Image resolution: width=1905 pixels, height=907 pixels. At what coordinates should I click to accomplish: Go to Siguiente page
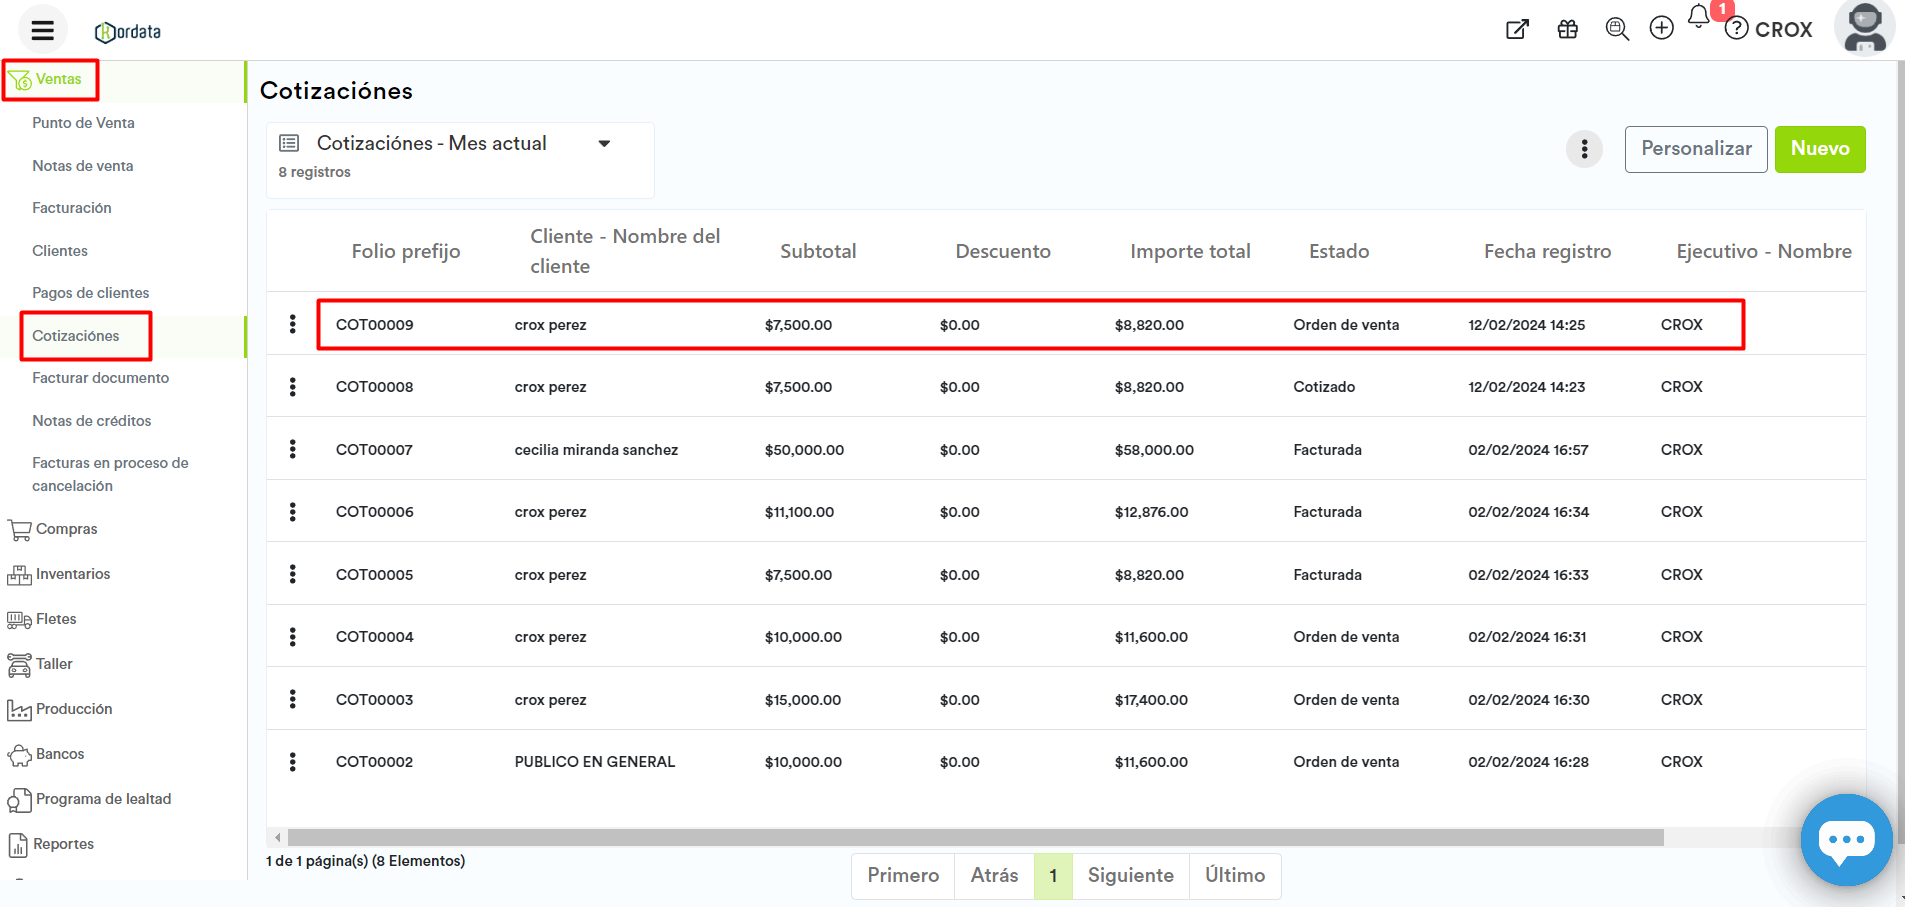pos(1130,875)
